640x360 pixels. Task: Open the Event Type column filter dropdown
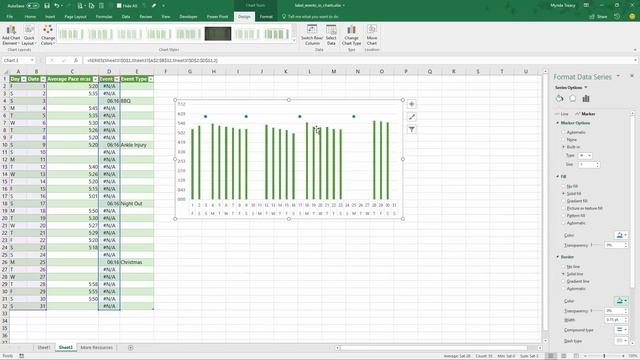pos(151,79)
